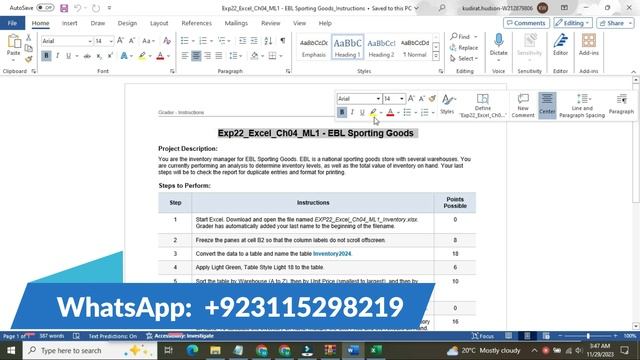The width and height of the screenshot is (640, 360).
Task: Click New Comment in mini toolbar
Action: 523,105
